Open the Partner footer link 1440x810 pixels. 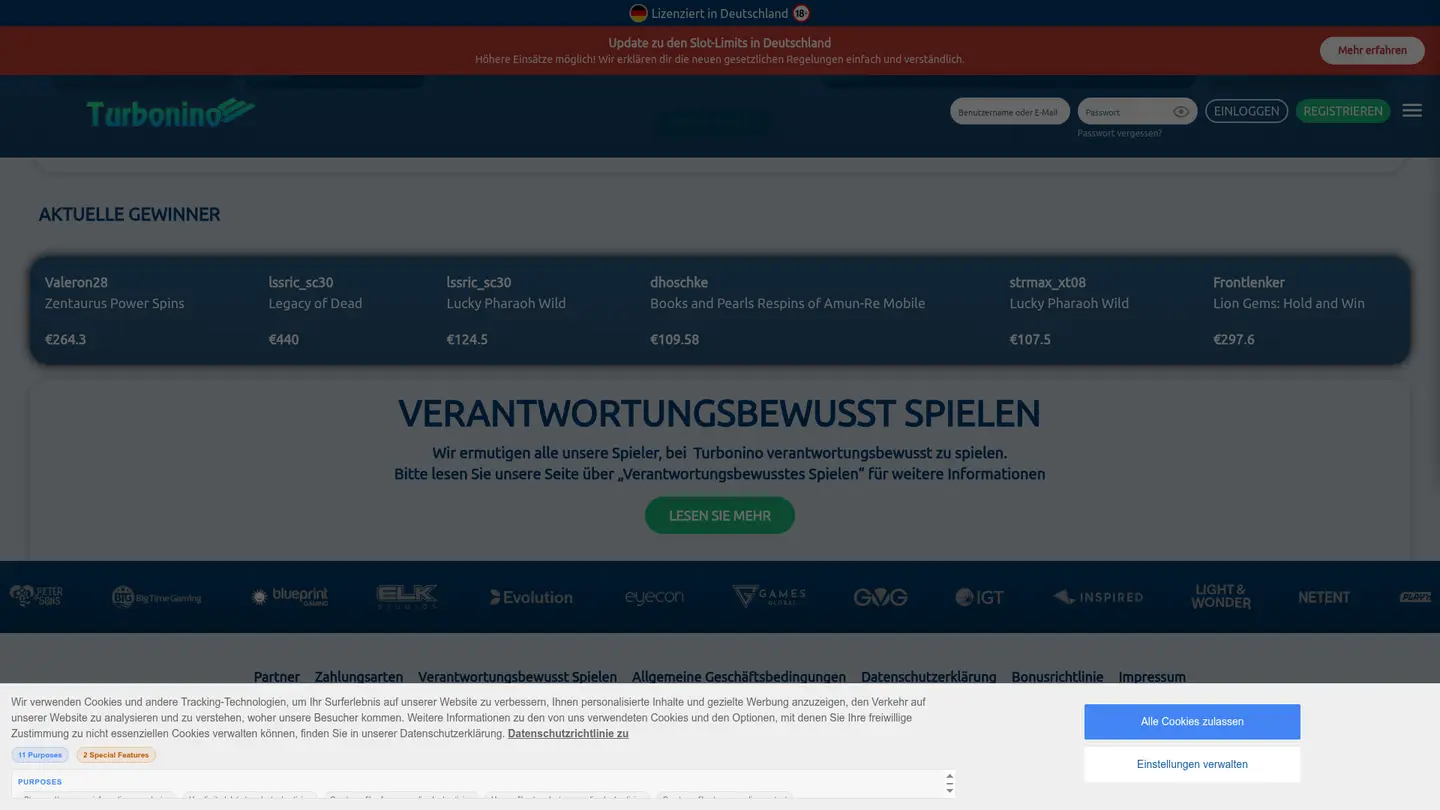(x=277, y=677)
